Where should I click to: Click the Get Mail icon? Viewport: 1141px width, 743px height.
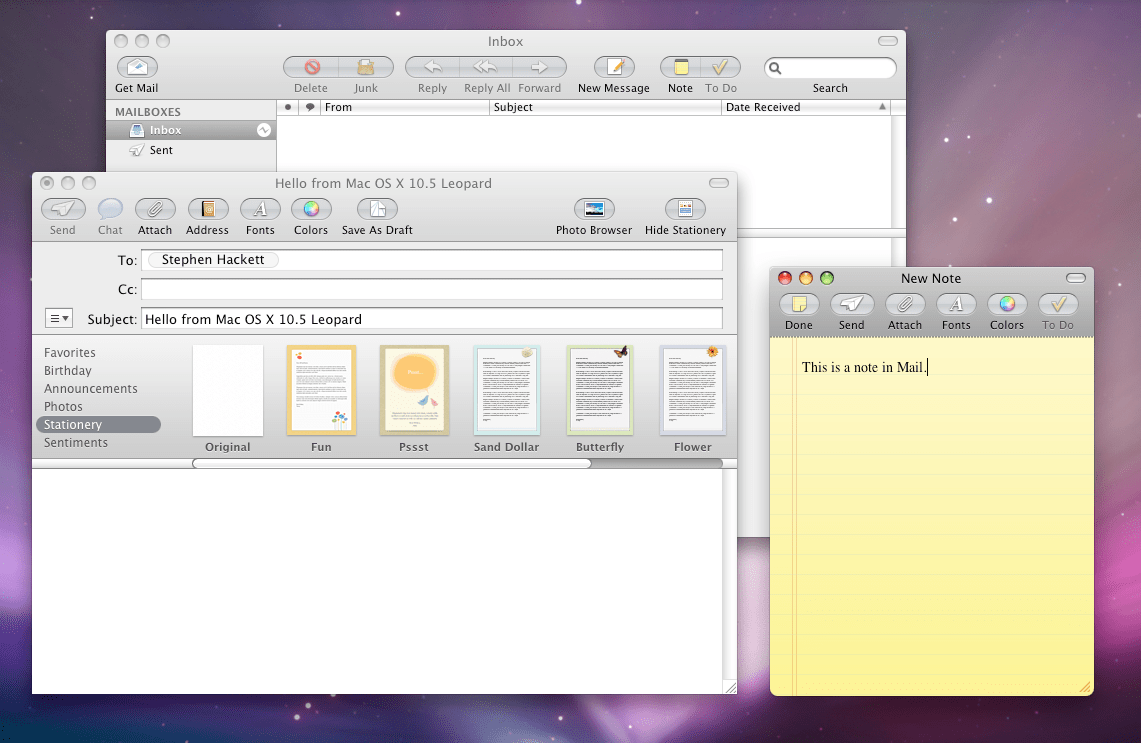click(x=137, y=68)
